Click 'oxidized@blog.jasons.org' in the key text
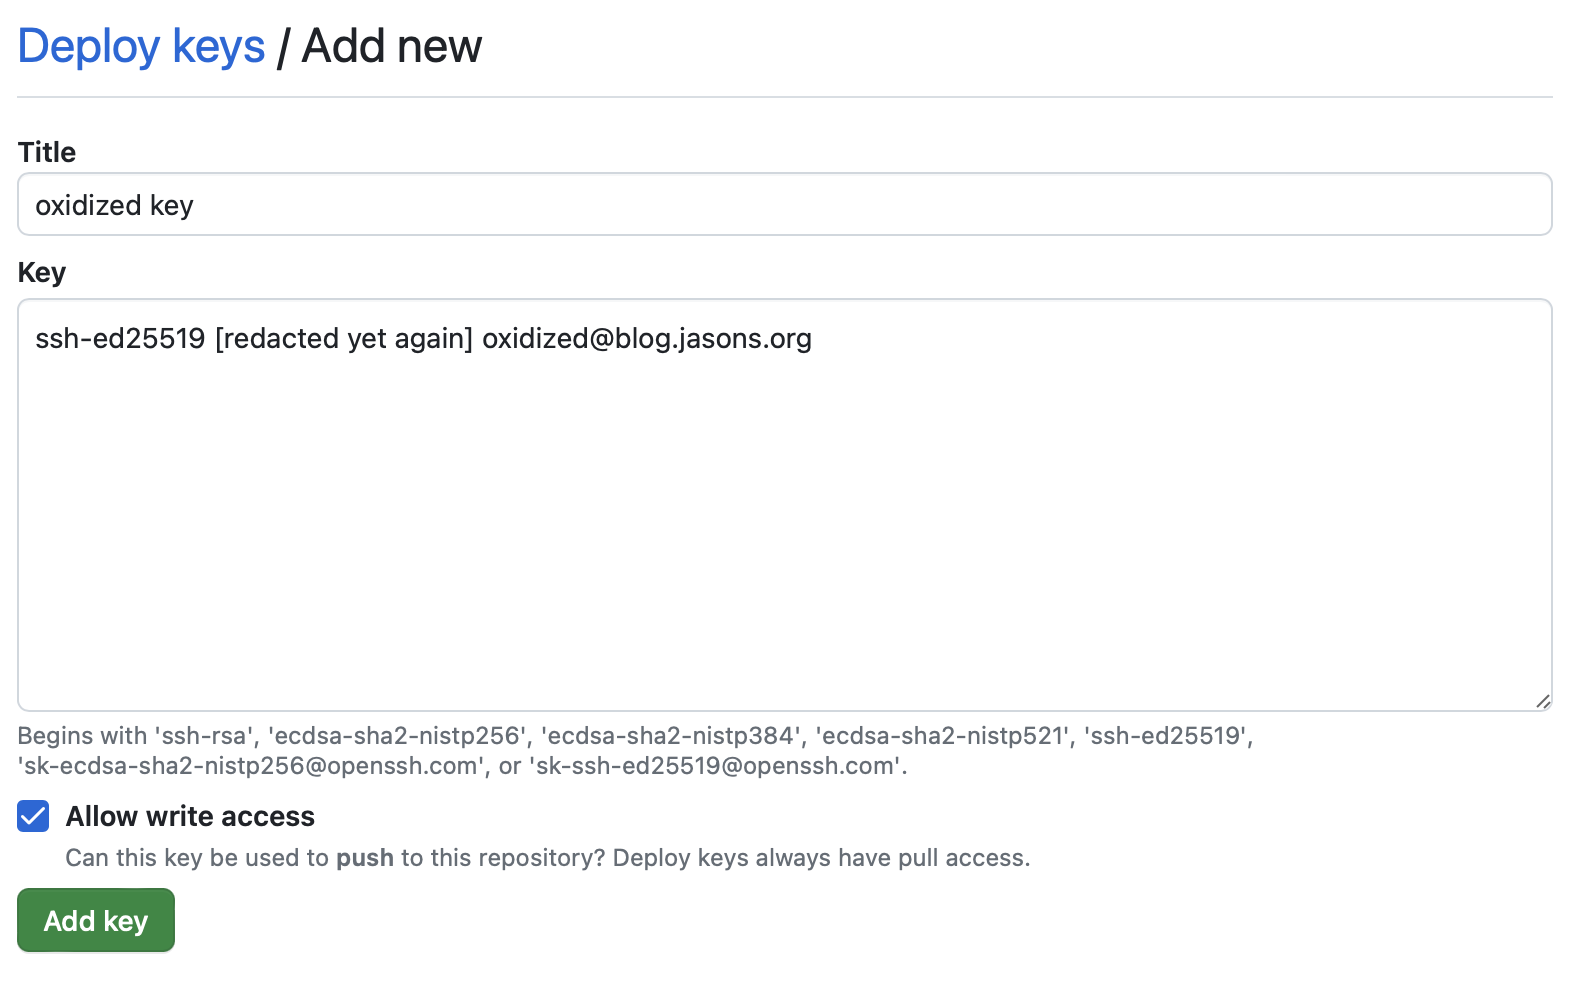The image size is (1590, 992). pos(646,339)
